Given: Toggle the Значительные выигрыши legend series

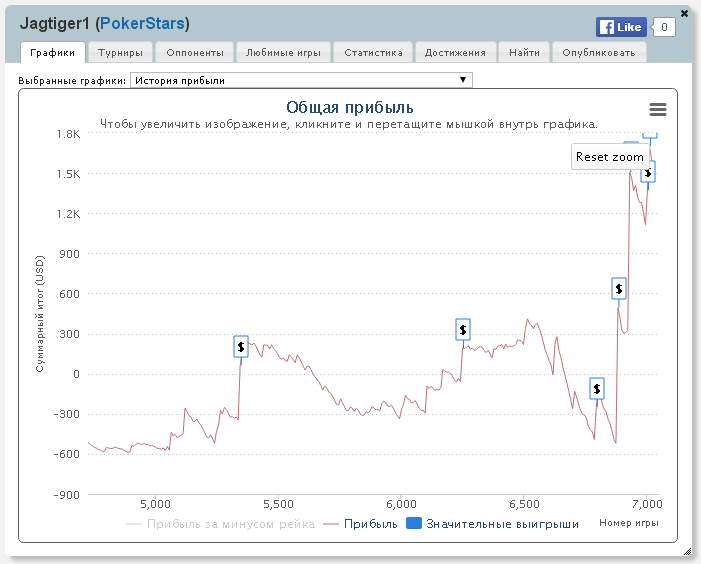Looking at the screenshot, I should coord(493,524).
